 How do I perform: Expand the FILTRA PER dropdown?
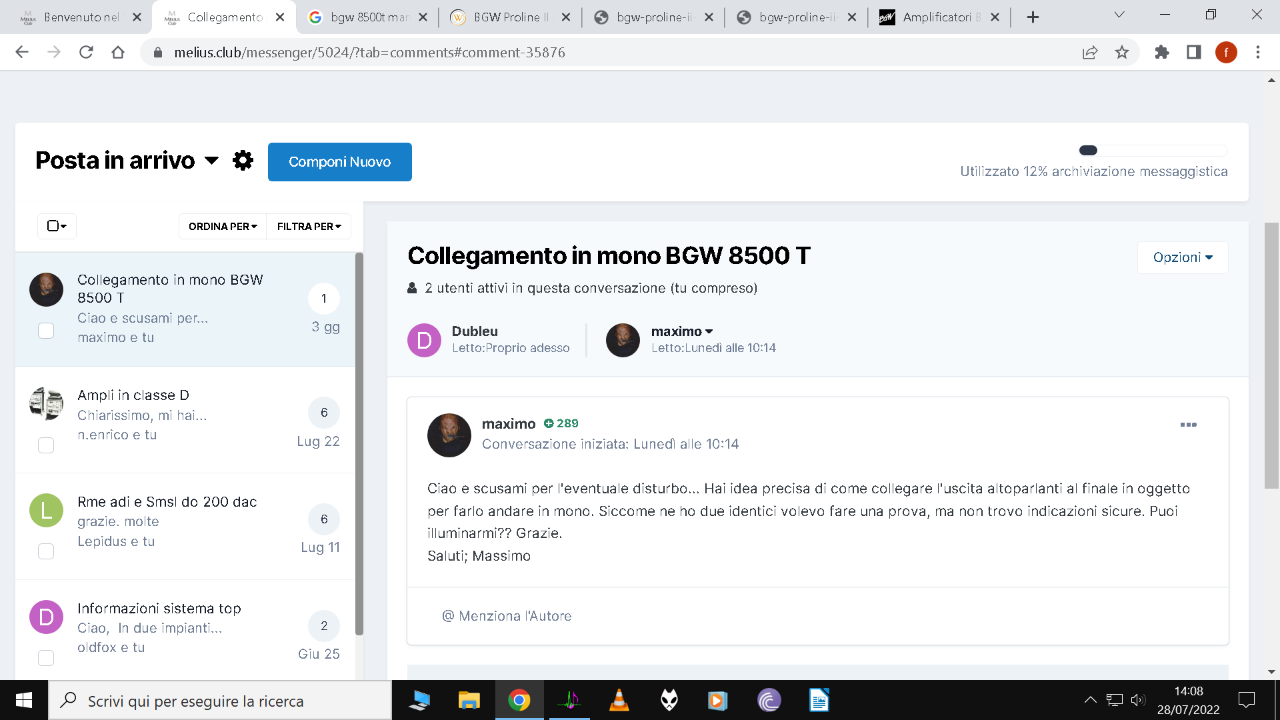click(x=309, y=226)
